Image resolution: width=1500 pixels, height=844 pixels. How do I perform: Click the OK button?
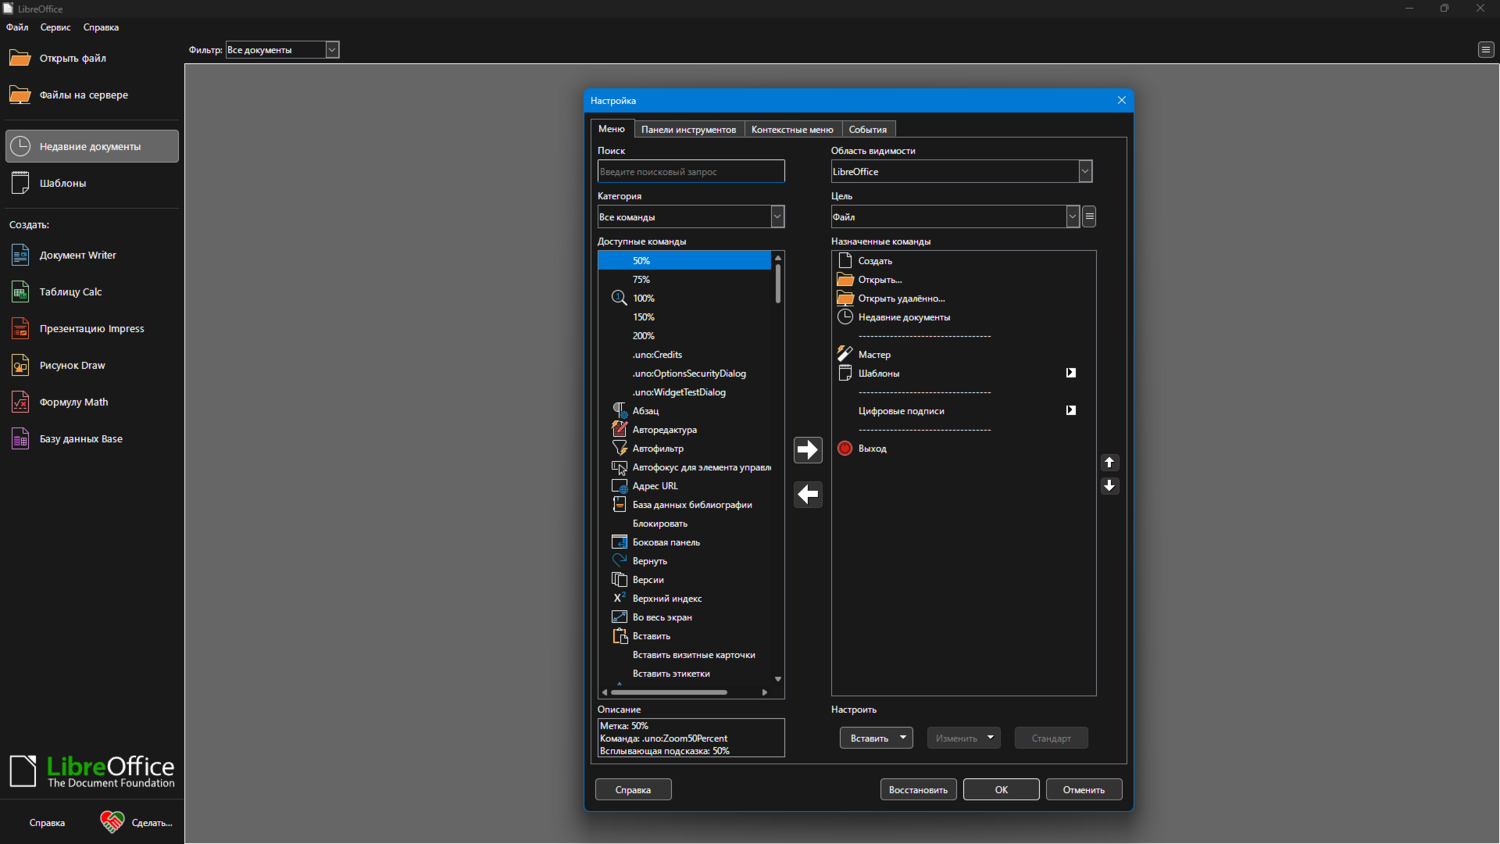pos(1001,790)
